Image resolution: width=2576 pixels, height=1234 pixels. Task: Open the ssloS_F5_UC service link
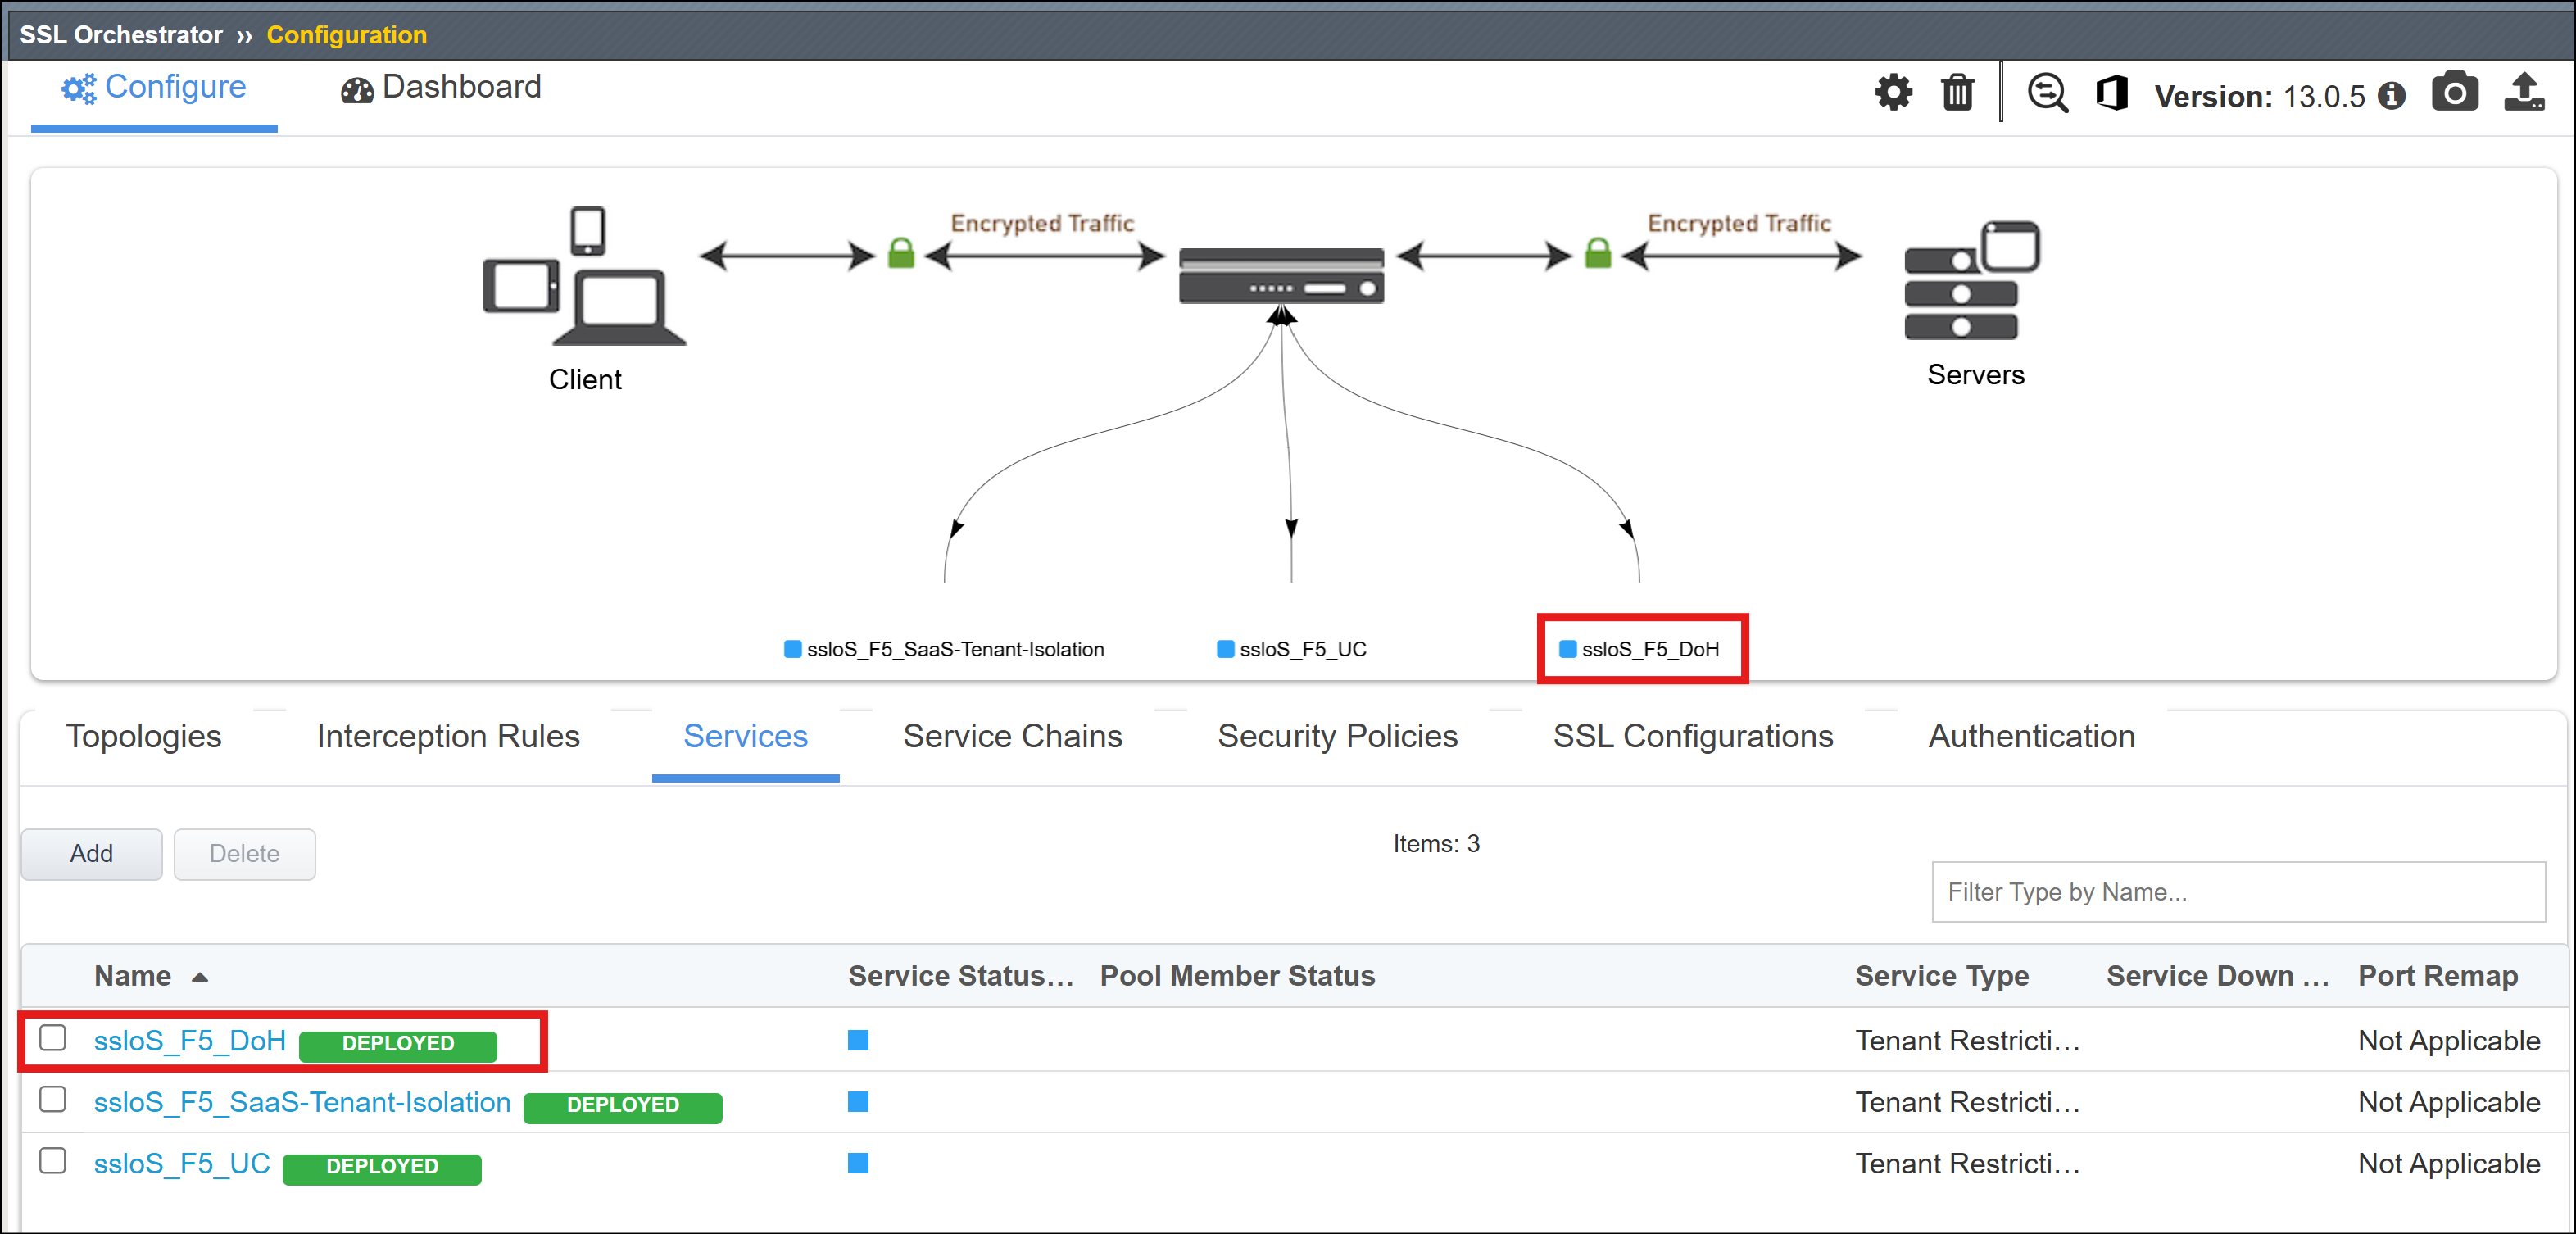182,1163
